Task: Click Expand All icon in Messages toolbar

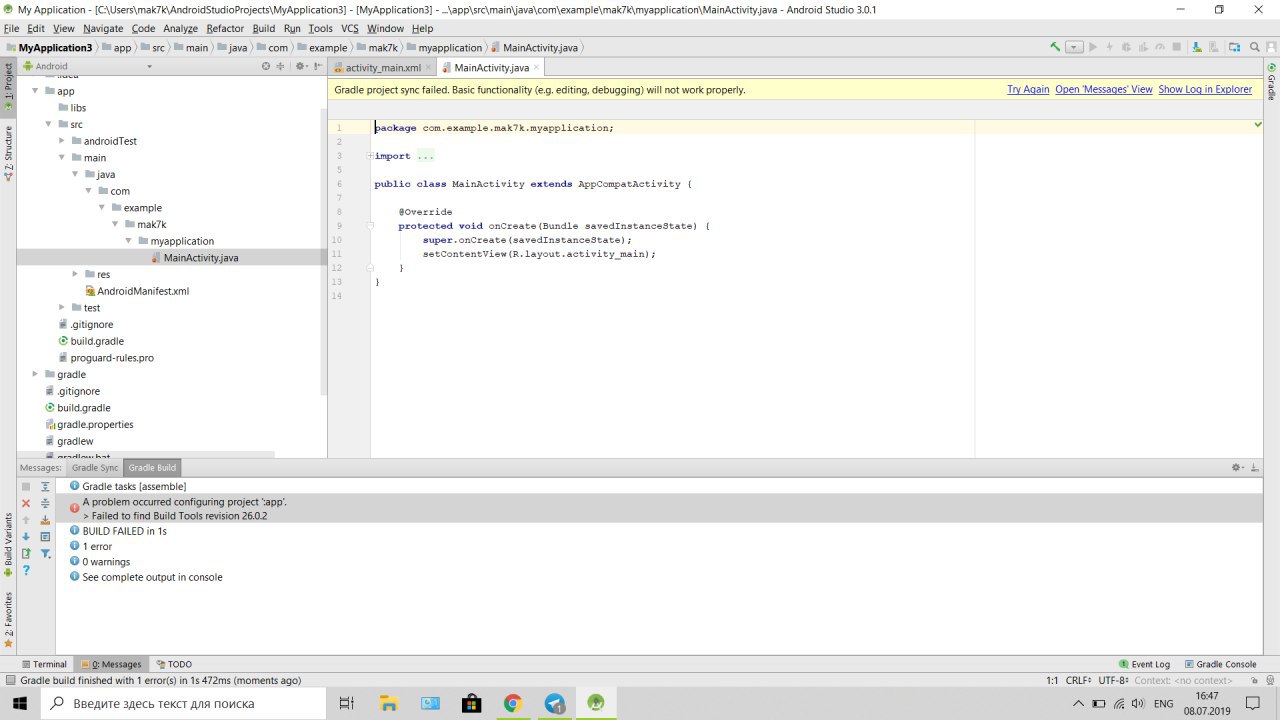Action: pyautogui.click(x=45, y=486)
